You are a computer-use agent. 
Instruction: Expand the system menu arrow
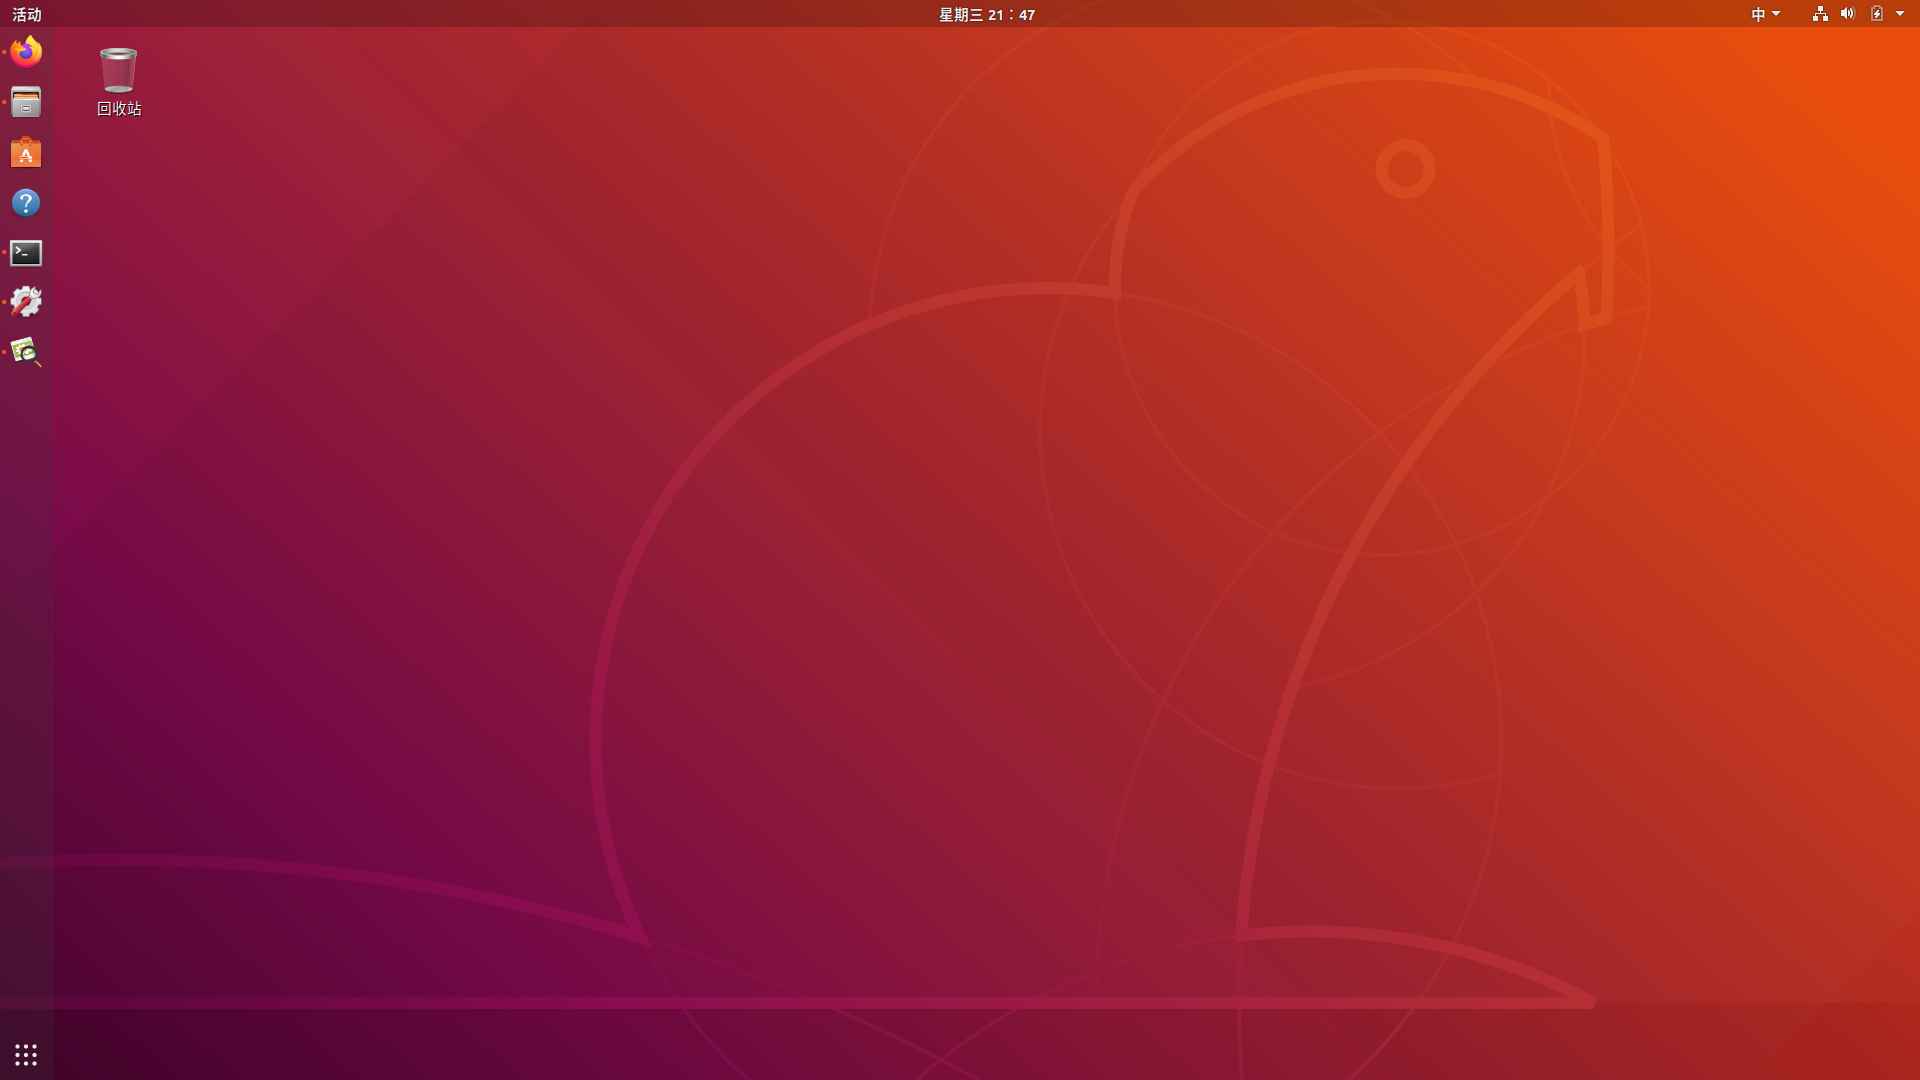click(1900, 14)
